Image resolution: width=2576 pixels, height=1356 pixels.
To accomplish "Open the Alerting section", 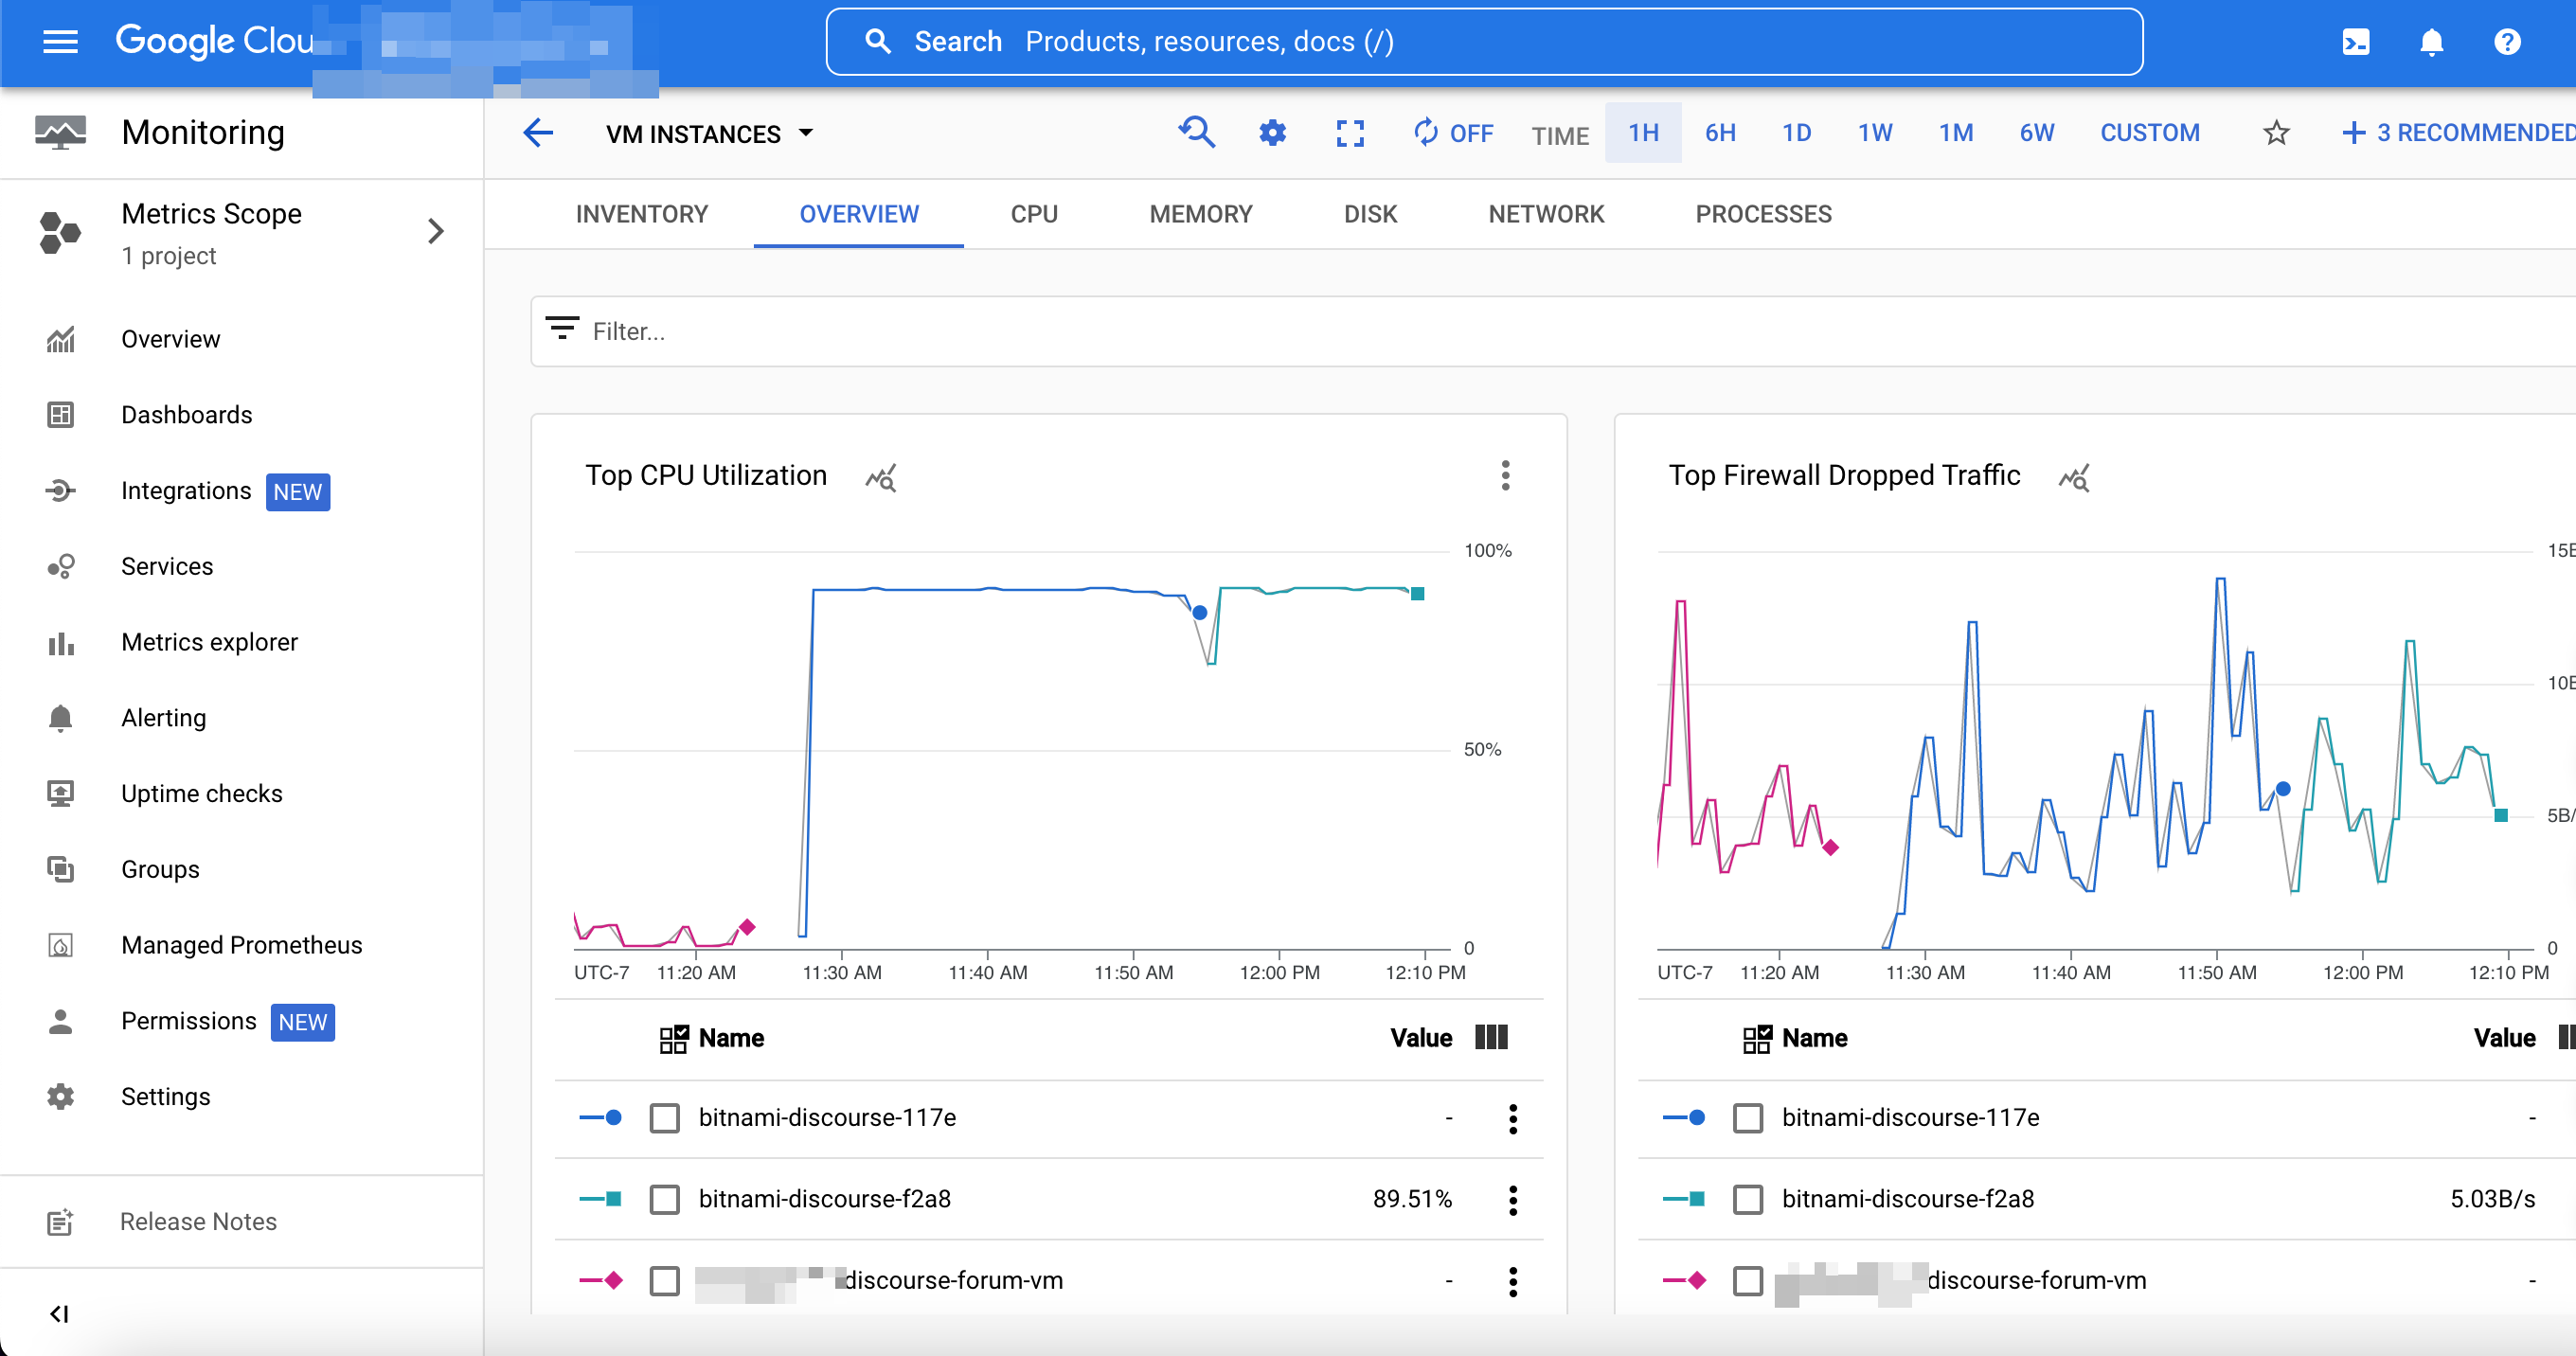I will tap(162, 717).
